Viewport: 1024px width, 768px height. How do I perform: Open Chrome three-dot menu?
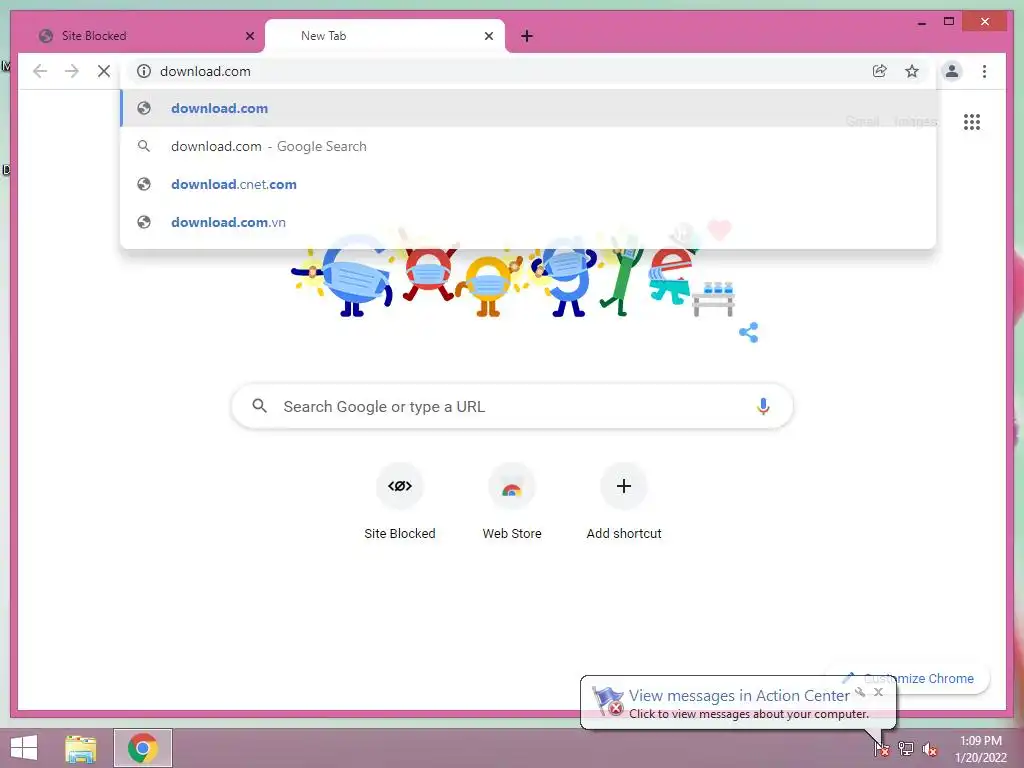pyautogui.click(x=984, y=71)
